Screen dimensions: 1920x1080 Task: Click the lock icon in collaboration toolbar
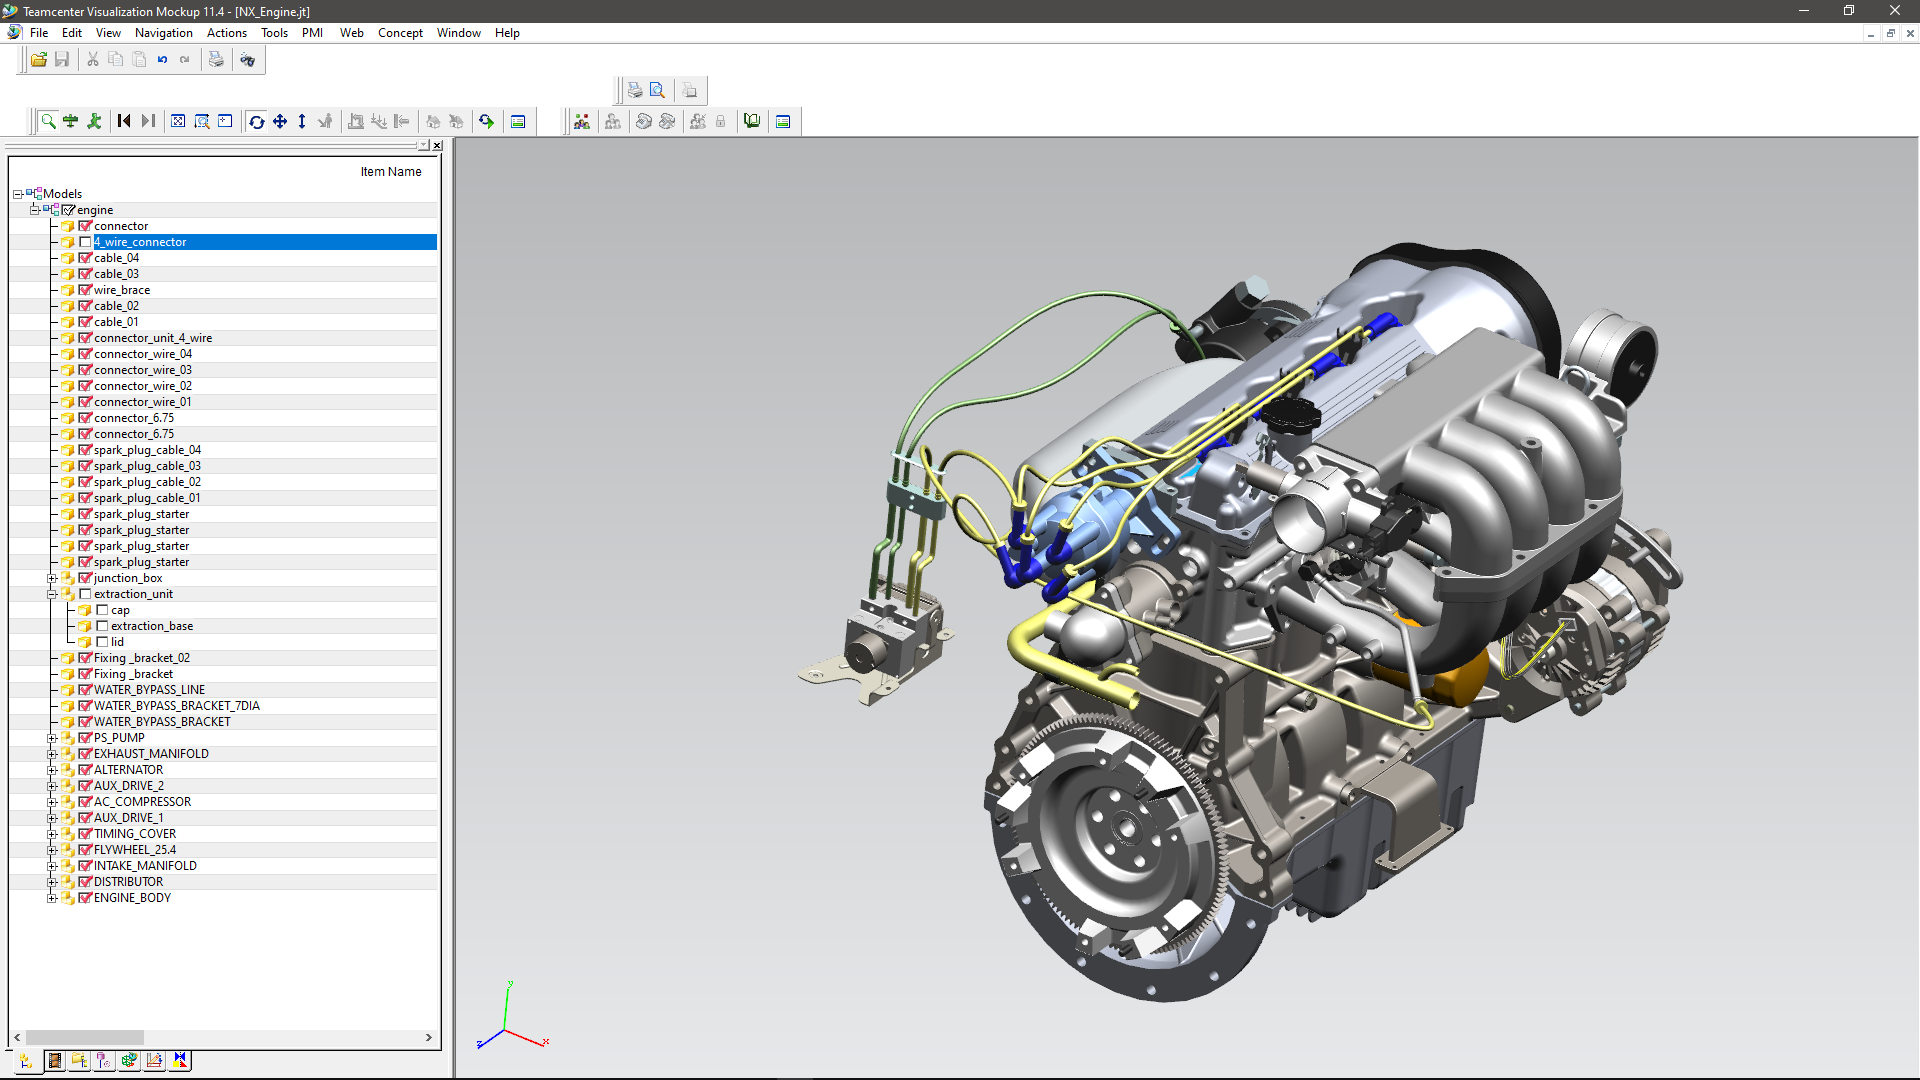click(722, 121)
